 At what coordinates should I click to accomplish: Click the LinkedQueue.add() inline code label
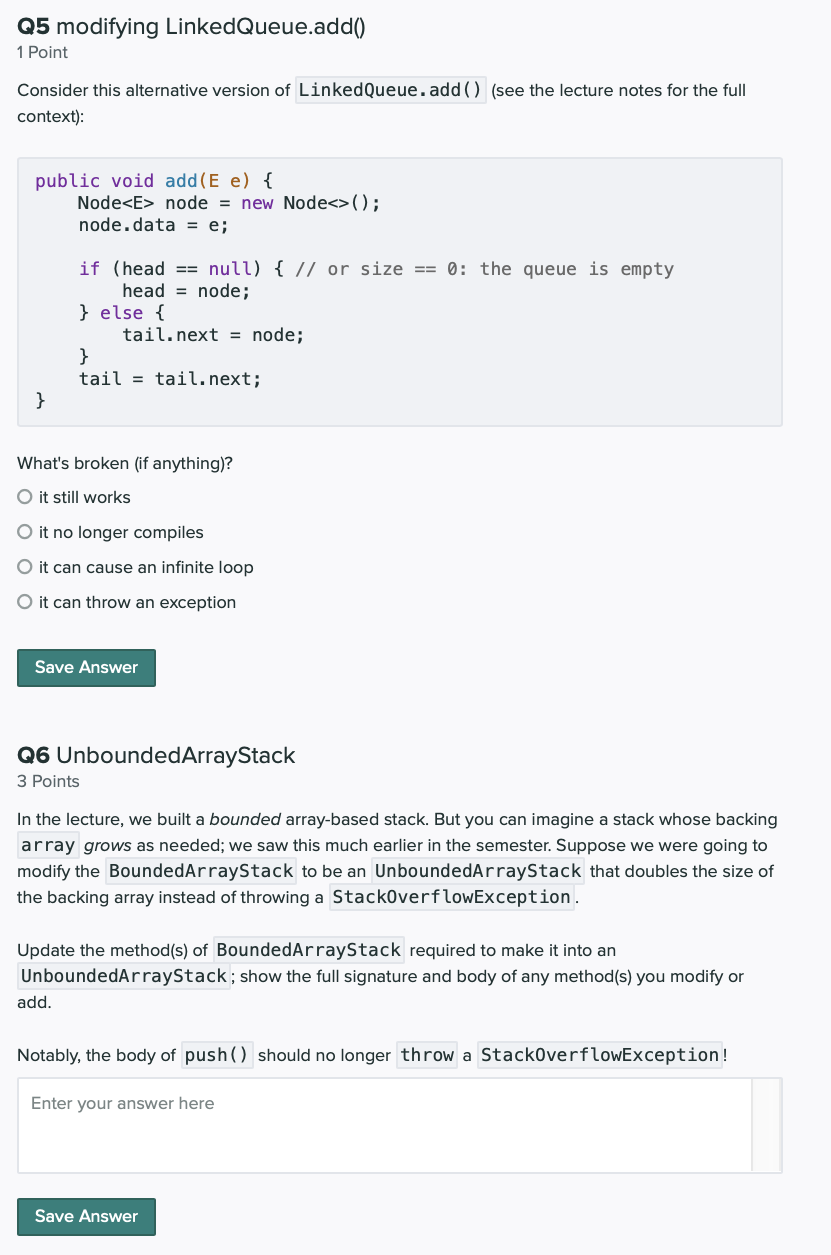point(390,90)
